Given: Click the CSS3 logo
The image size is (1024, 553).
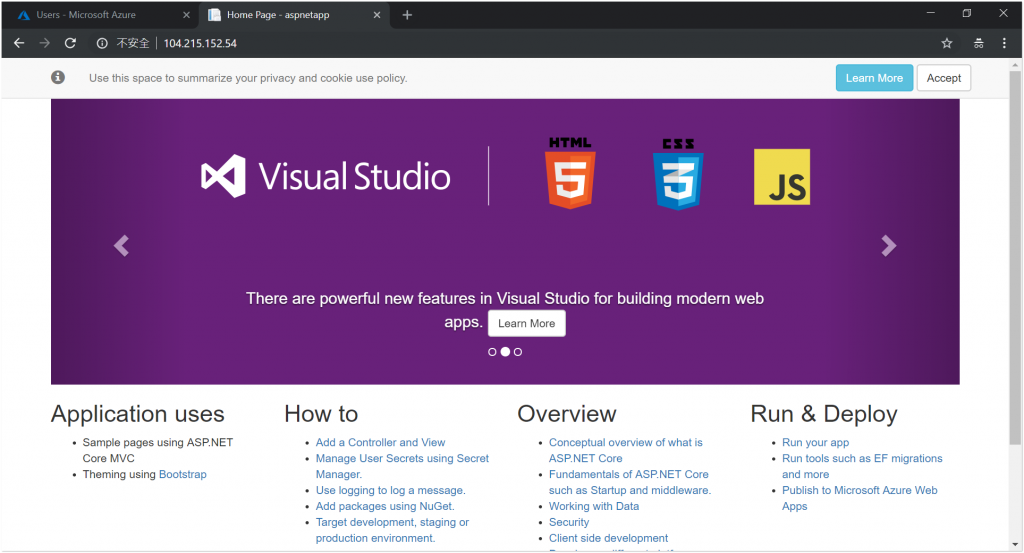Looking at the screenshot, I should coord(678,174).
